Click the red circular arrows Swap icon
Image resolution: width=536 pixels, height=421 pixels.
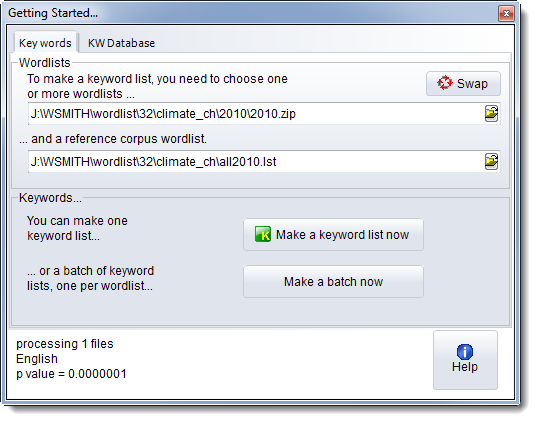click(444, 83)
